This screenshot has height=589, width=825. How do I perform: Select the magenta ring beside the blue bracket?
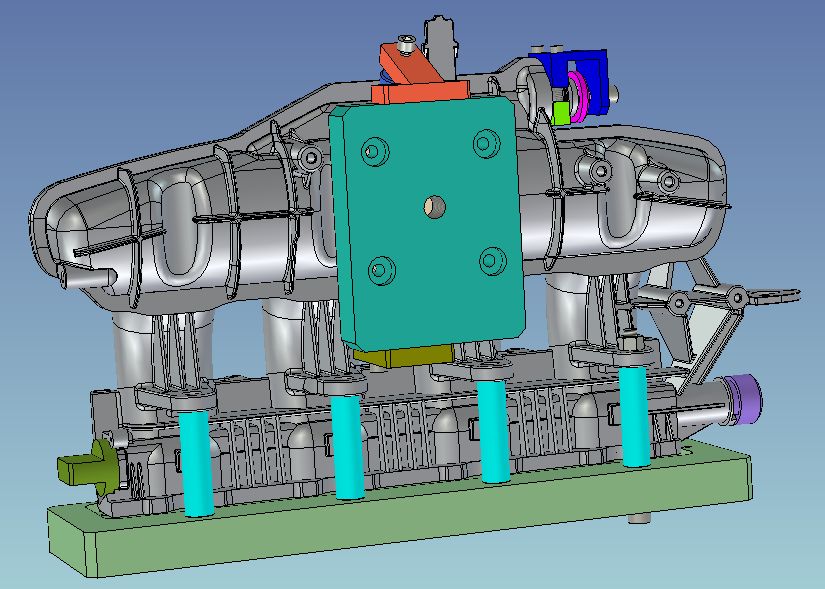(579, 97)
